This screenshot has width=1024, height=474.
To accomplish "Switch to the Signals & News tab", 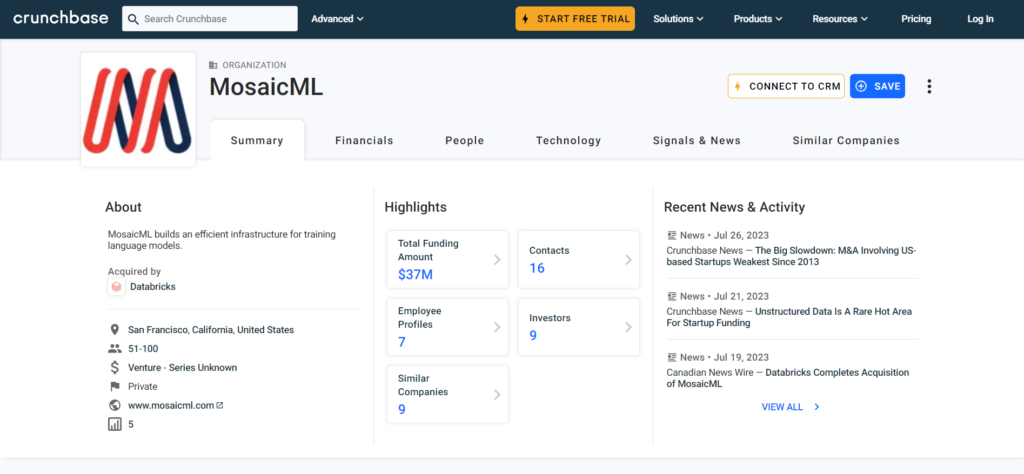I will (697, 140).
